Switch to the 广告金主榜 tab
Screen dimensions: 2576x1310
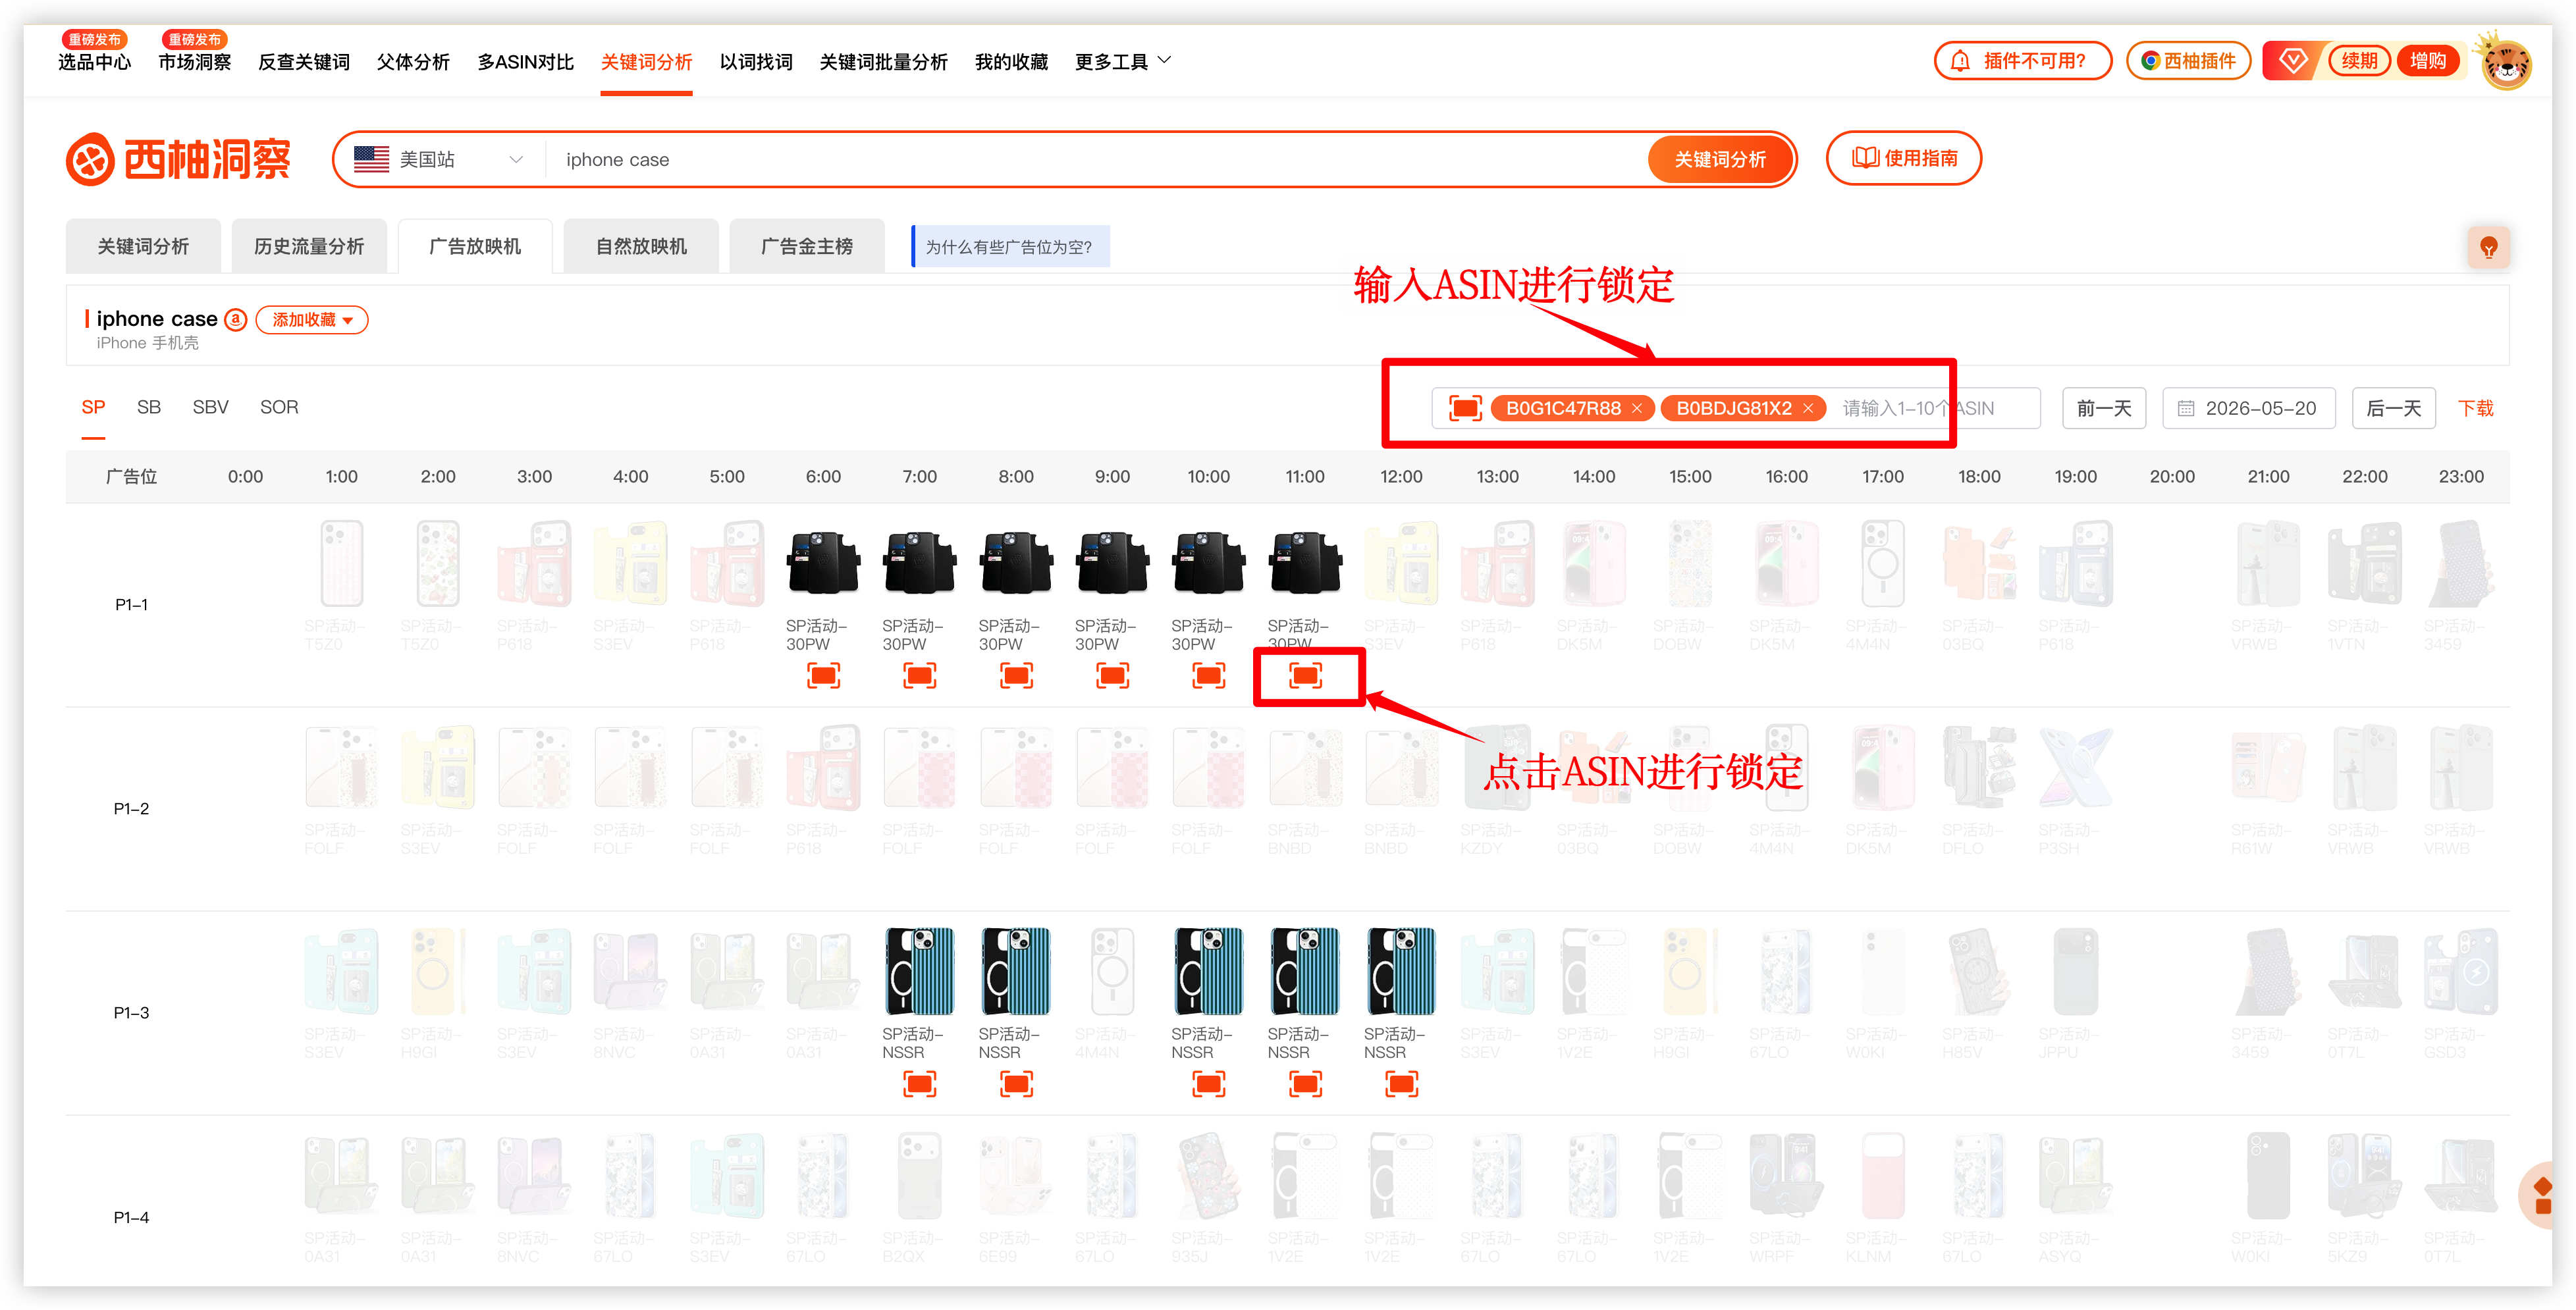807,246
